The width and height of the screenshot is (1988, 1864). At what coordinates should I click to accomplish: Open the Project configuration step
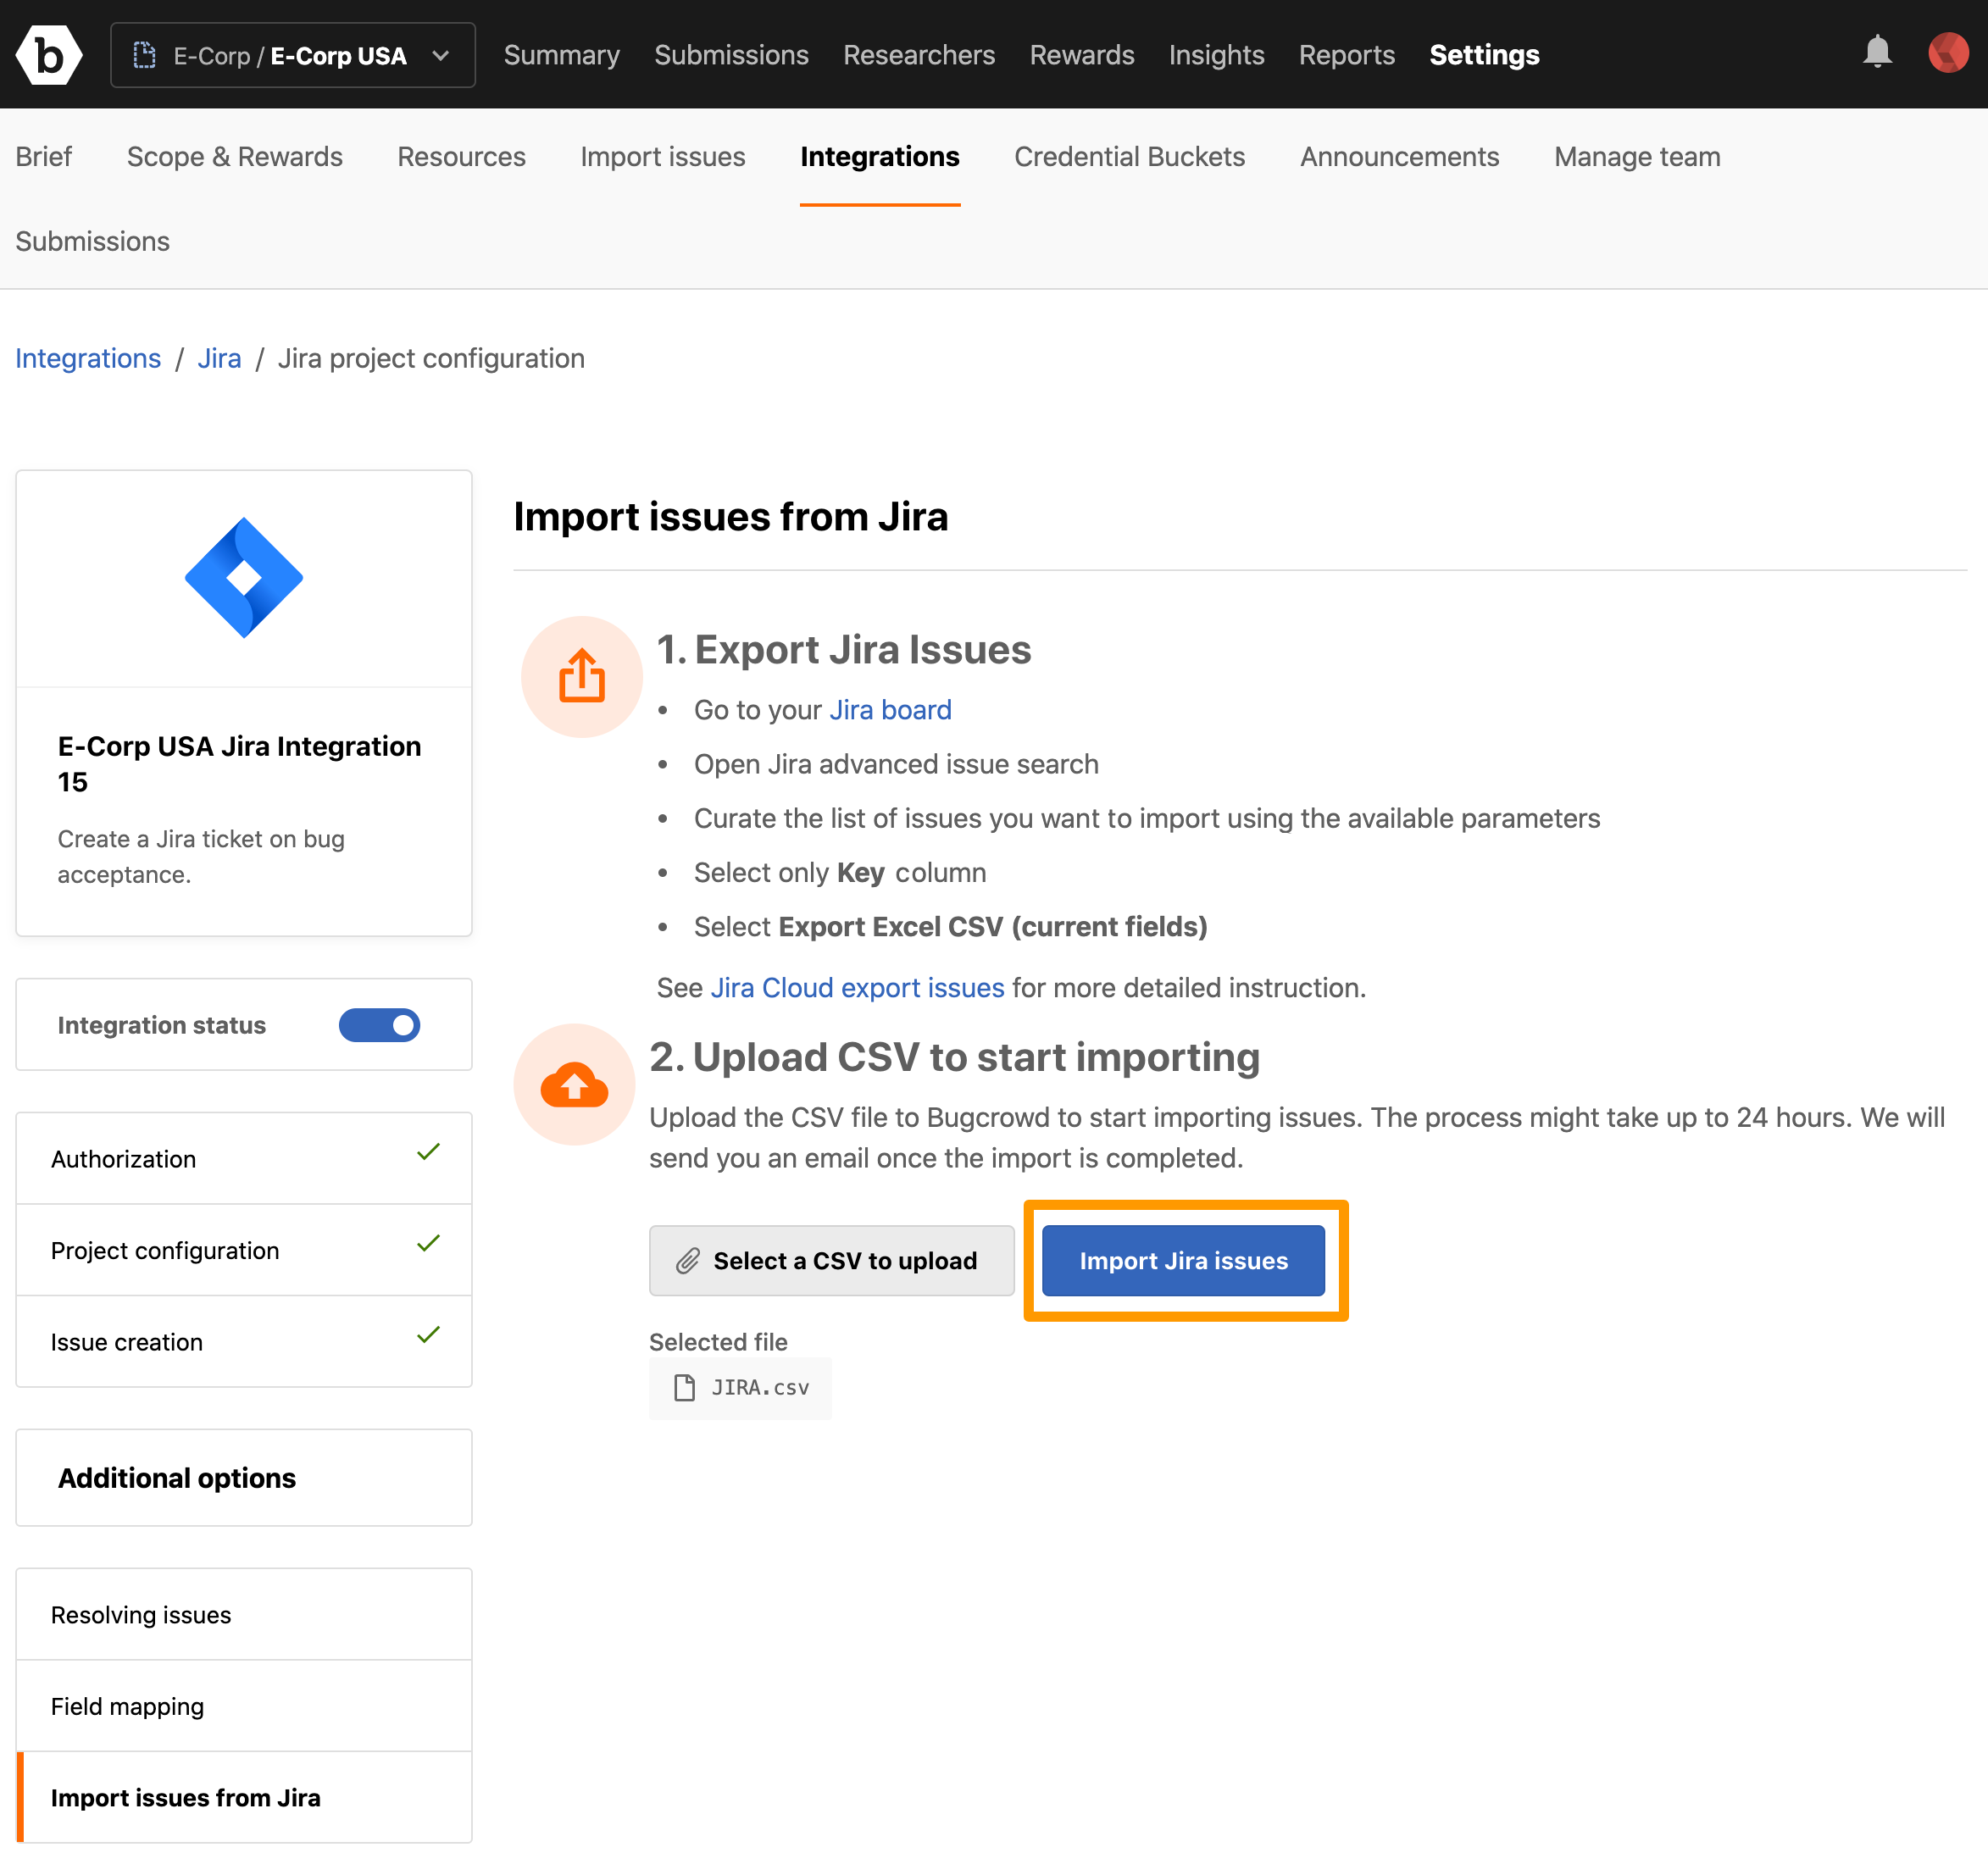[244, 1250]
